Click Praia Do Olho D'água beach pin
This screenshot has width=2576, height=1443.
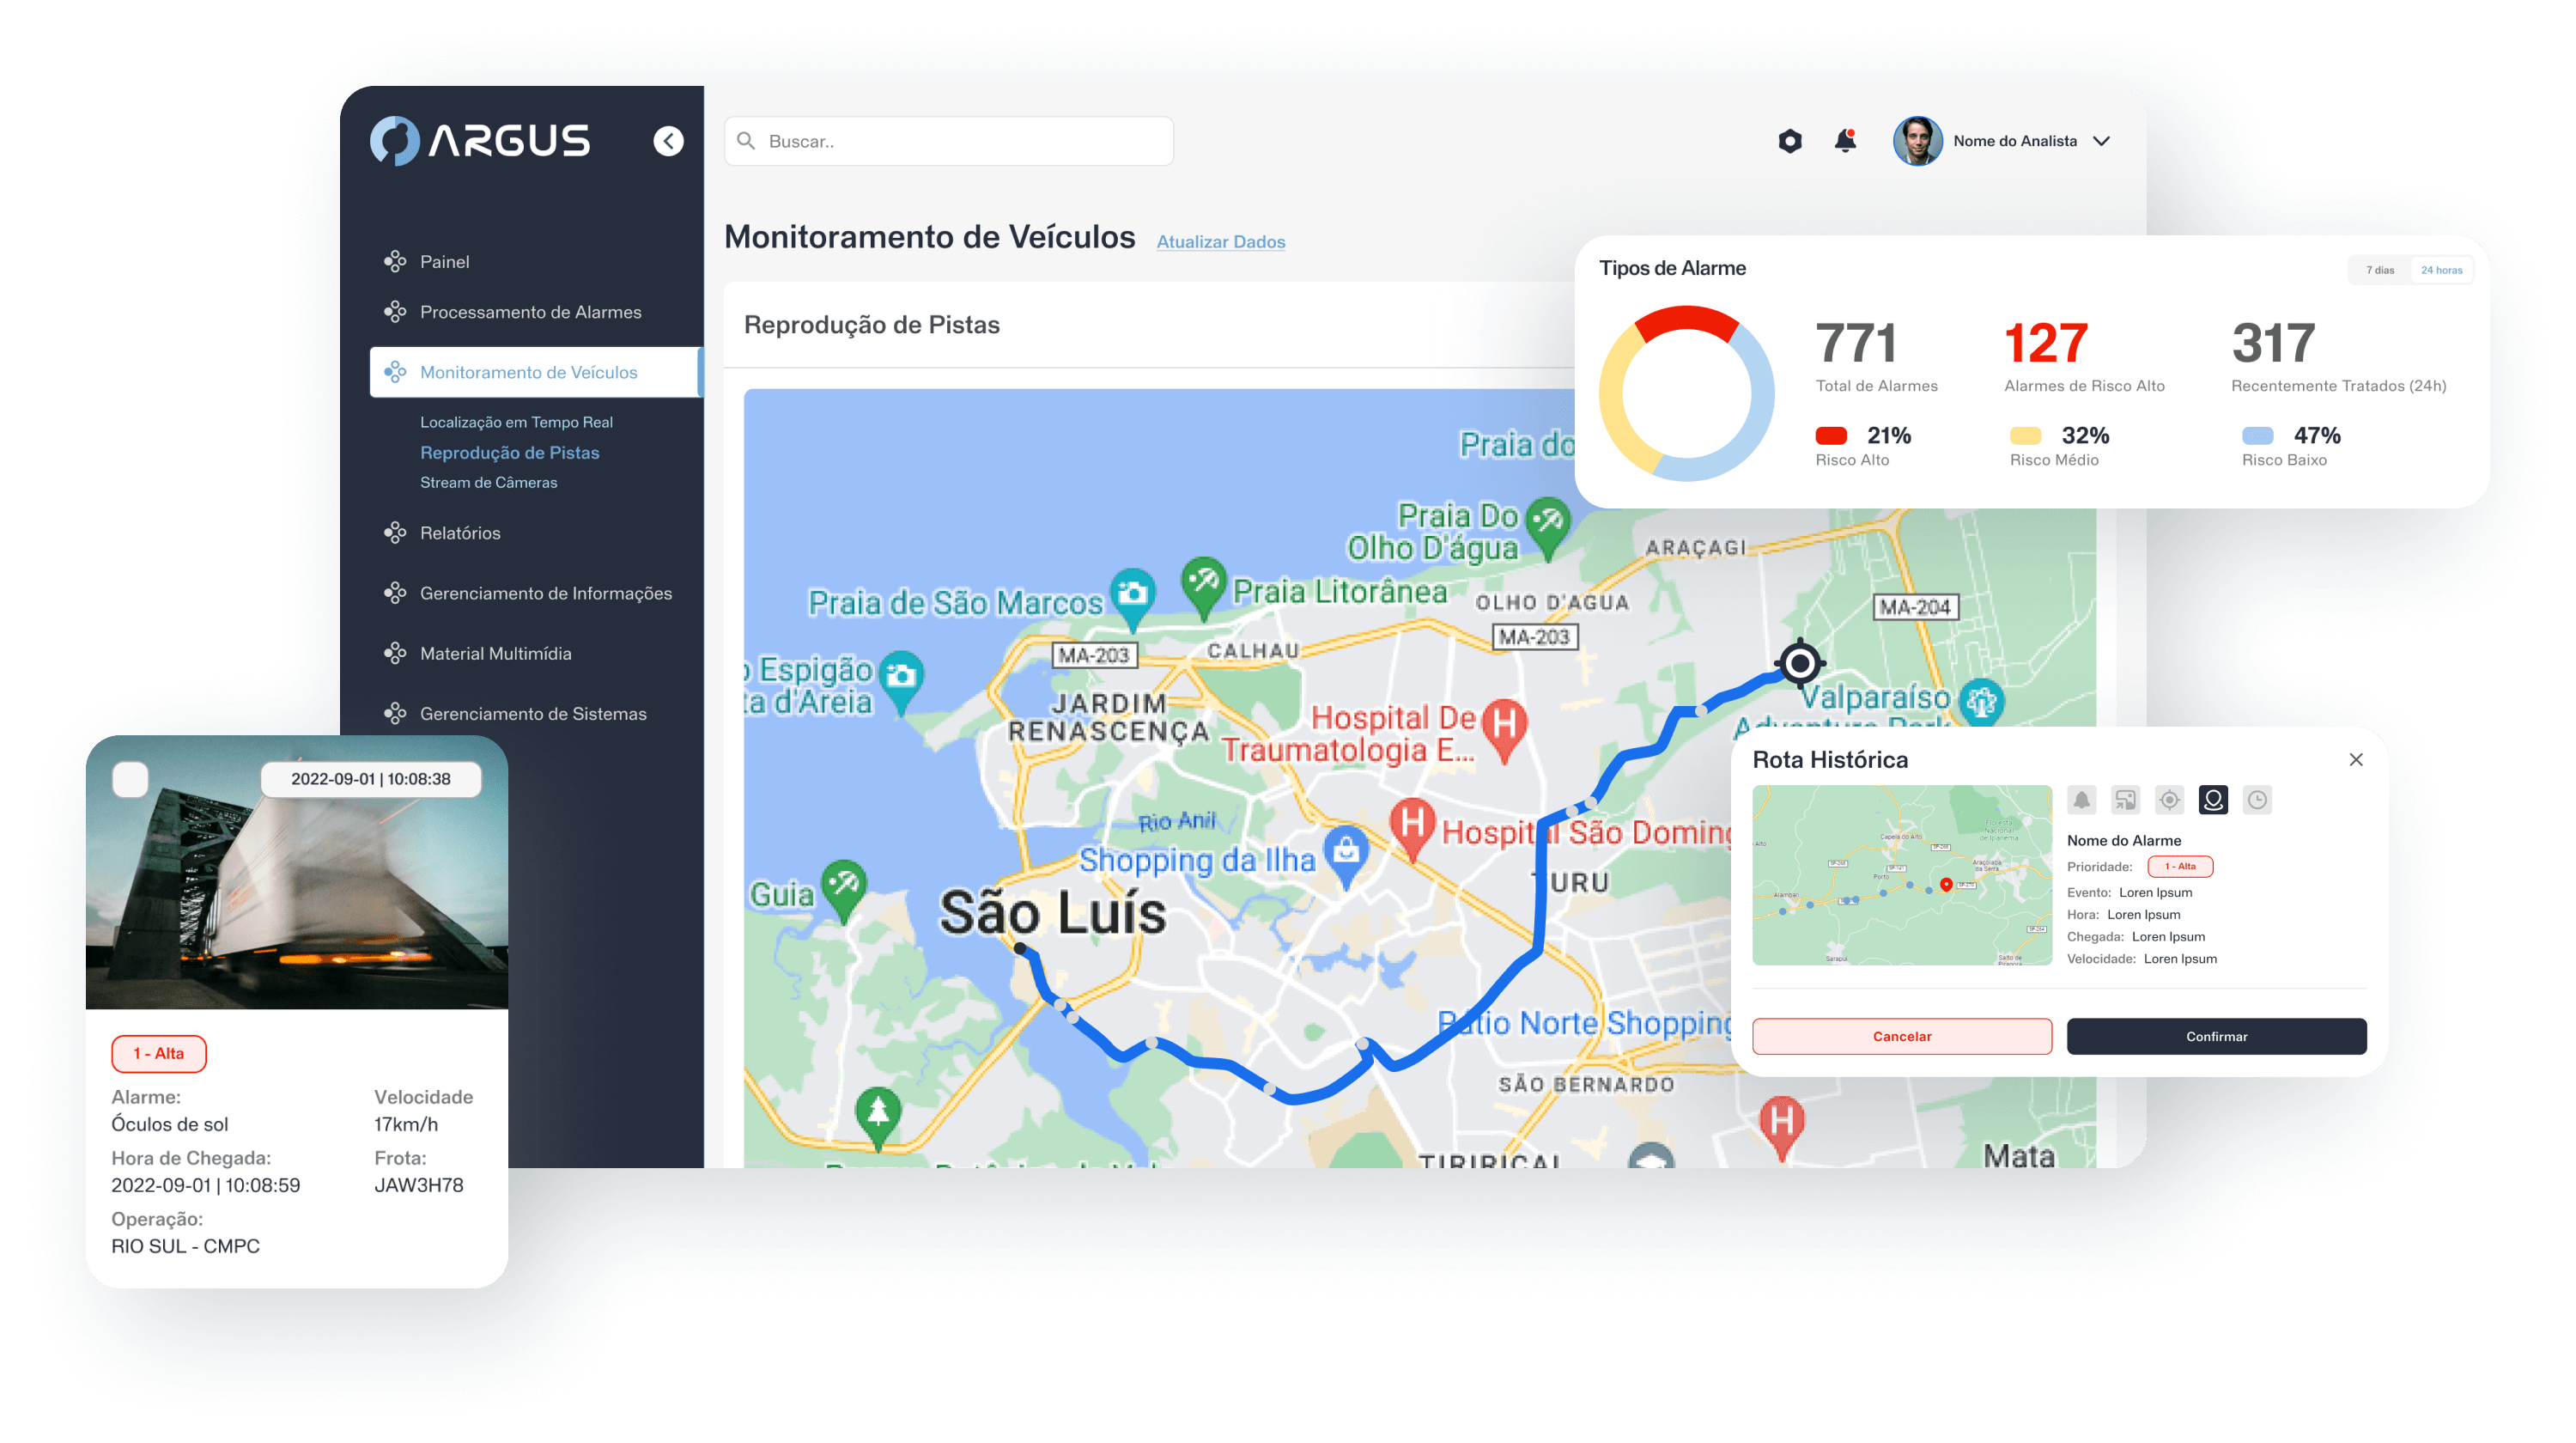click(x=1549, y=528)
